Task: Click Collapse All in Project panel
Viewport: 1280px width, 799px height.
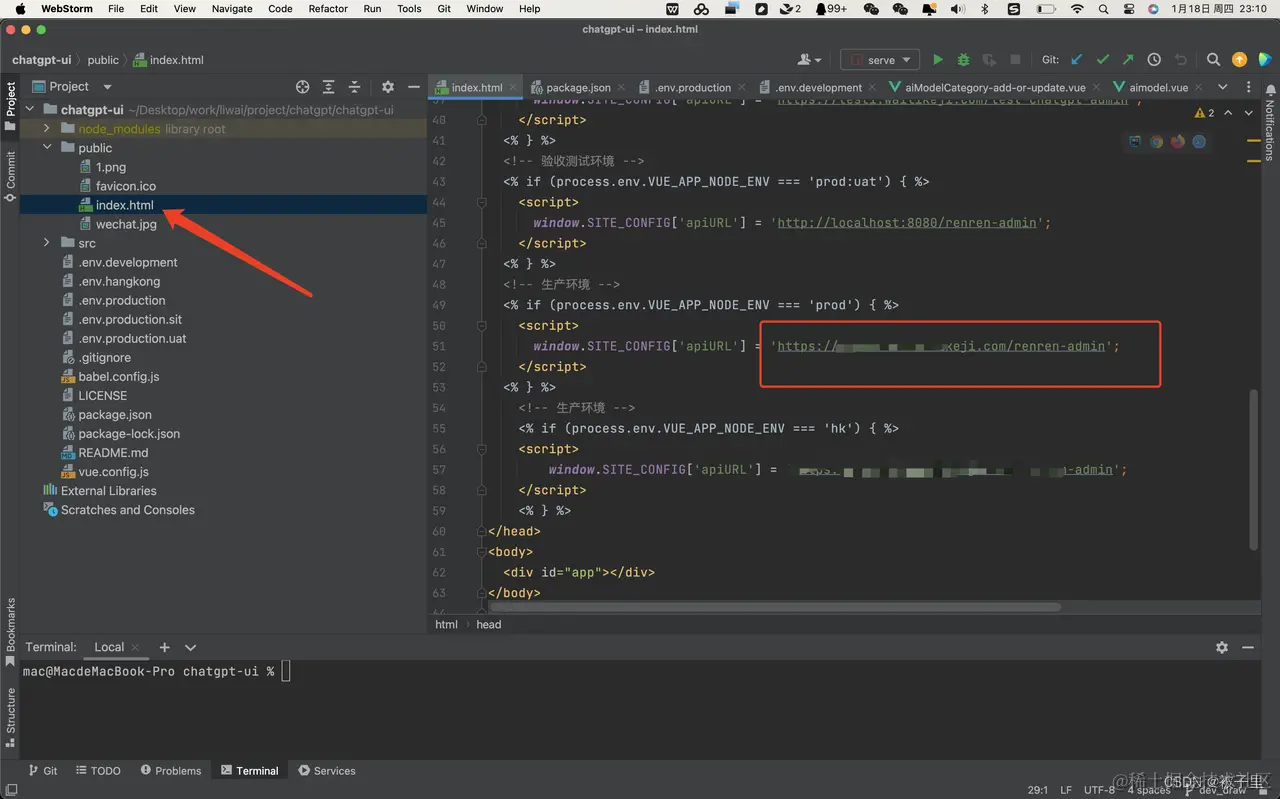Action: 354,87
